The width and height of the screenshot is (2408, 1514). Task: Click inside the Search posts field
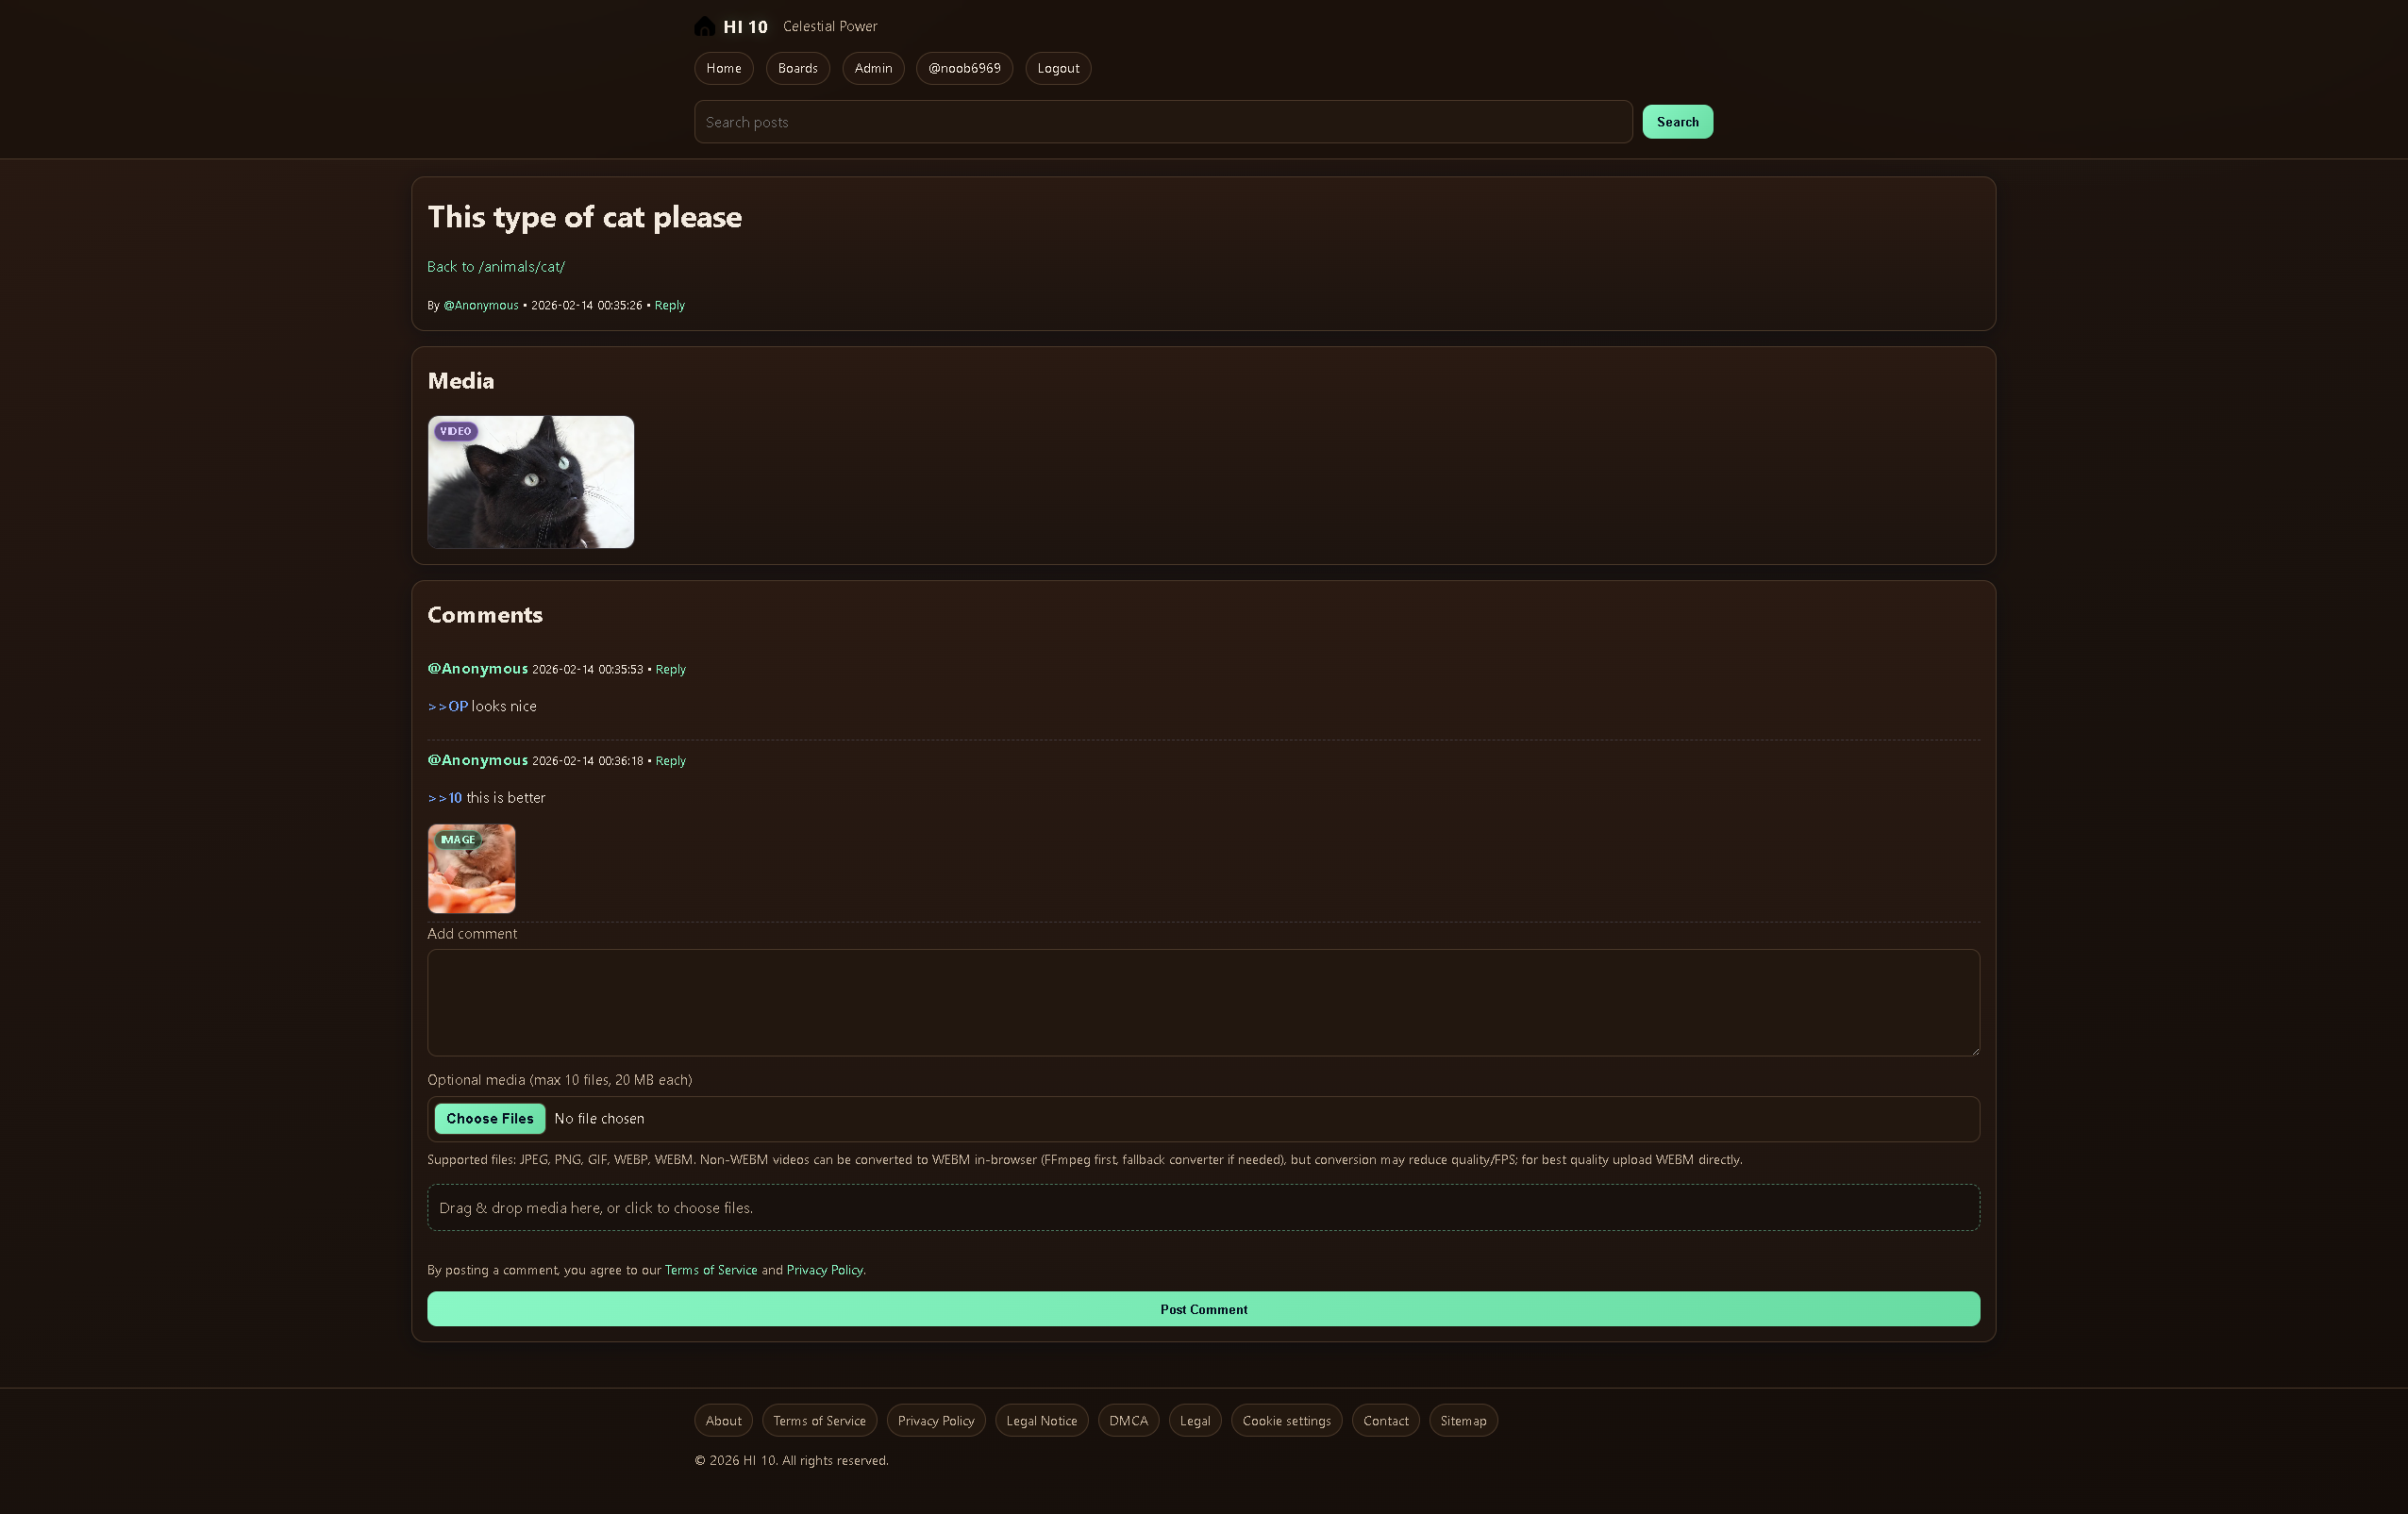[x=1160, y=121]
